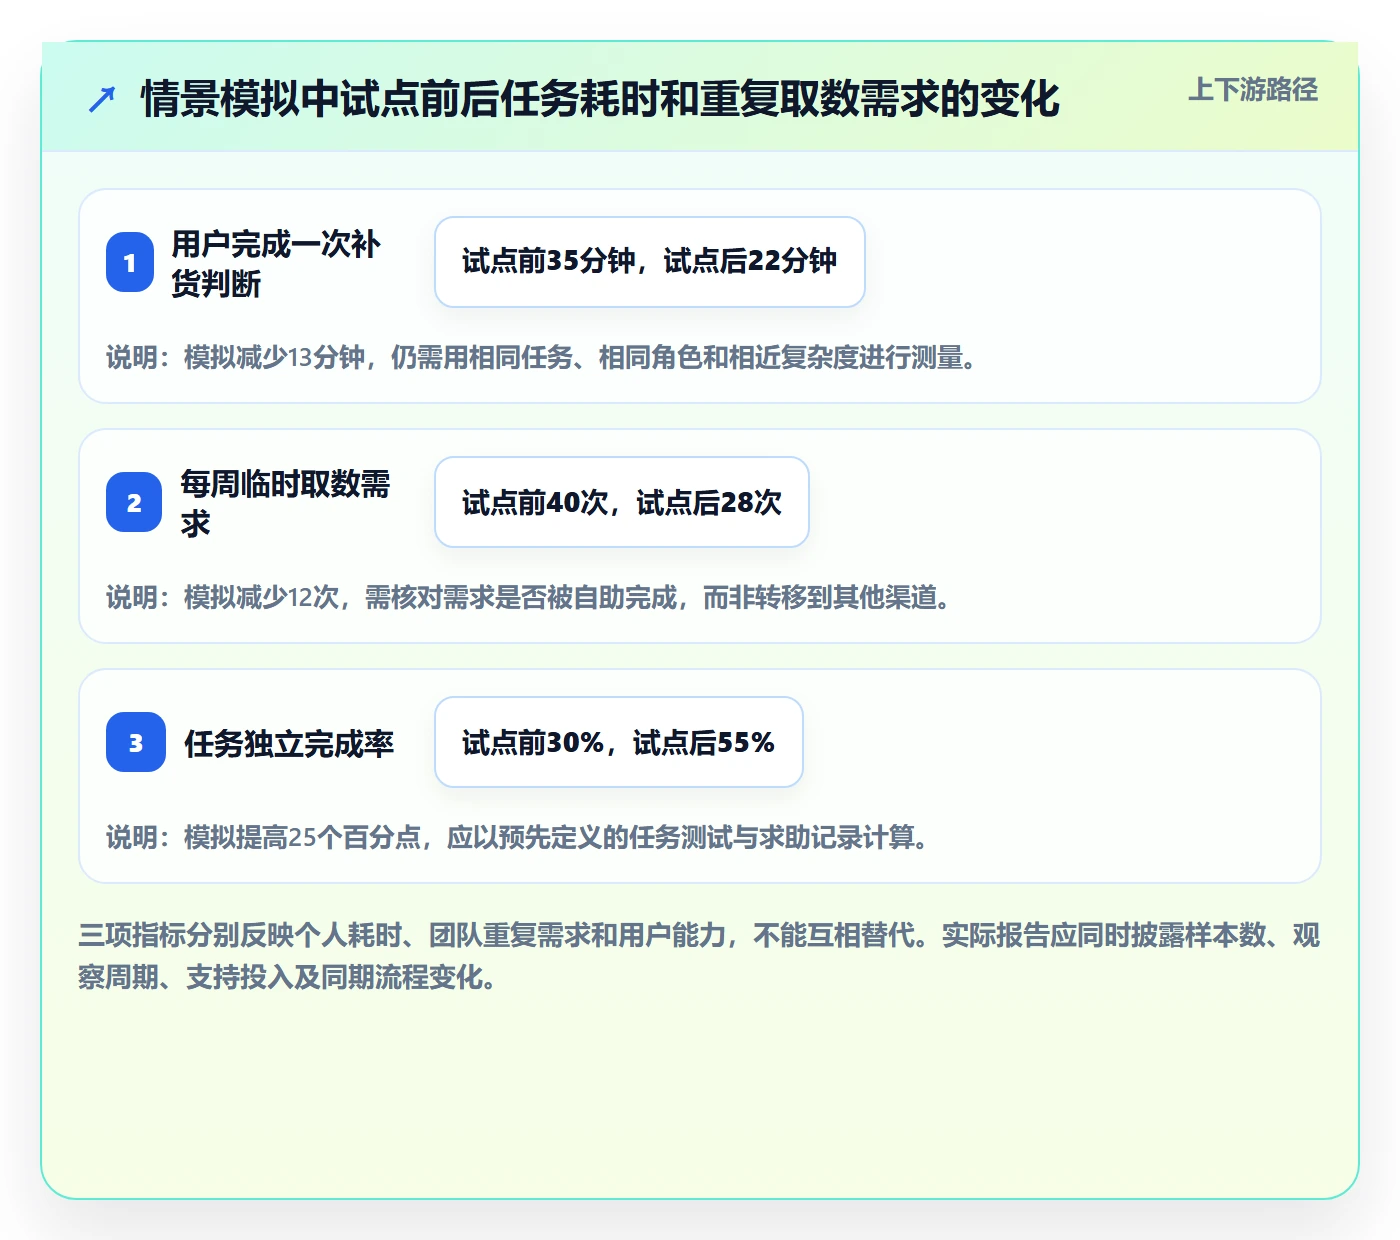This screenshot has width=1400, height=1240.
Task: Select the heading 用户完成一次补货判断
Action: point(276,263)
